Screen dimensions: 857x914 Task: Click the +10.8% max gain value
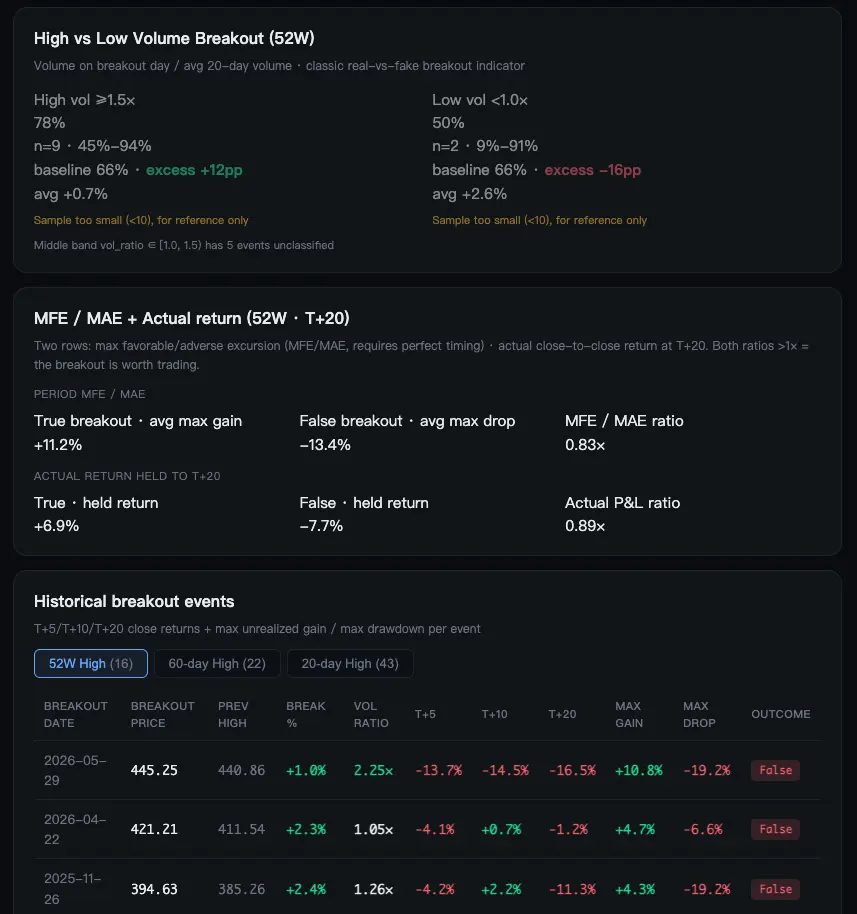click(x=639, y=770)
